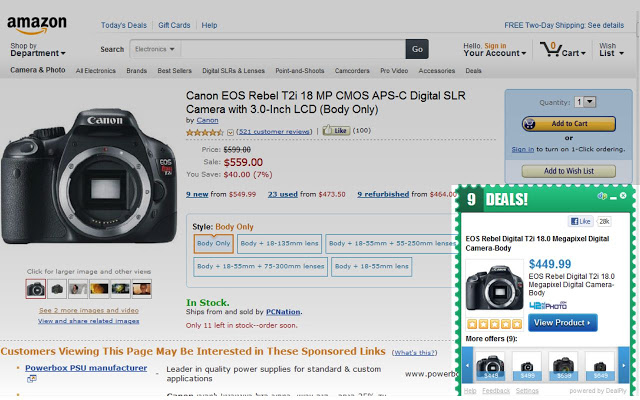Click the five-star rating in deals popup
The image size is (640, 400).
[494, 324]
